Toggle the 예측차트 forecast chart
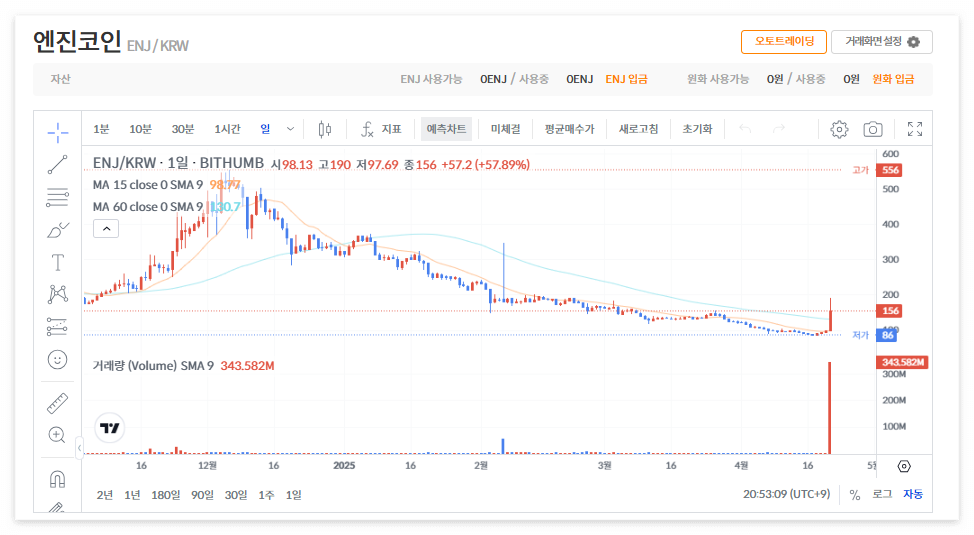This screenshot has height=535, width=974. (446, 129)
